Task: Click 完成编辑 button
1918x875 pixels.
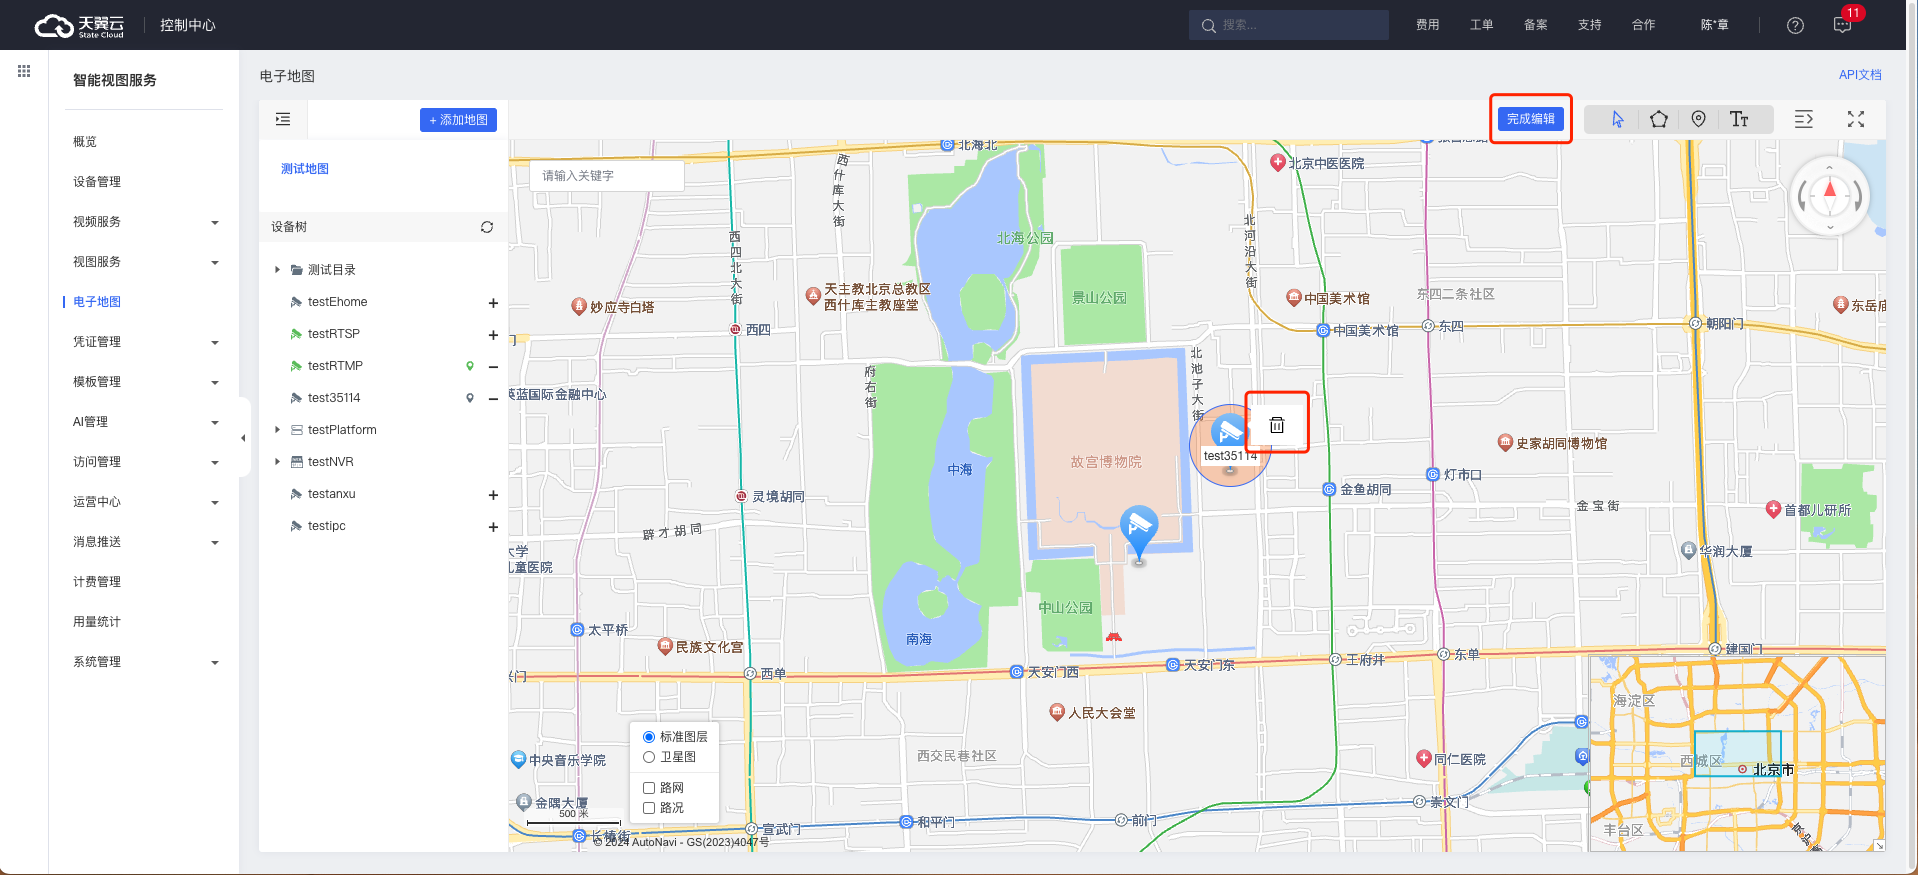Action: click(x=1531, y=119)
